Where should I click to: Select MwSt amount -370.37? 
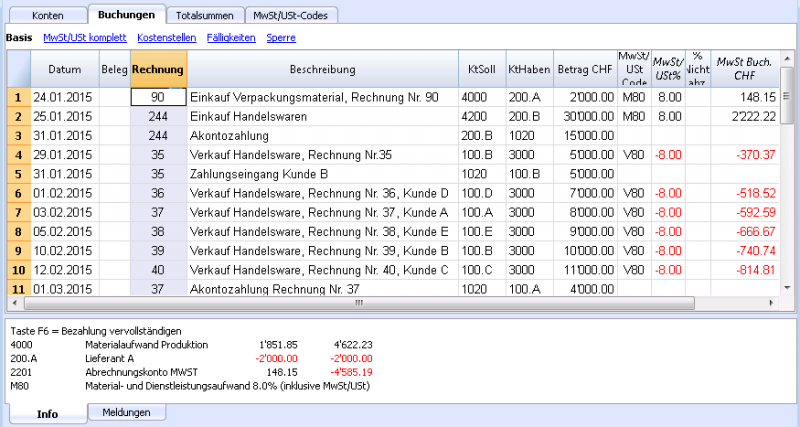click(745, 155)
